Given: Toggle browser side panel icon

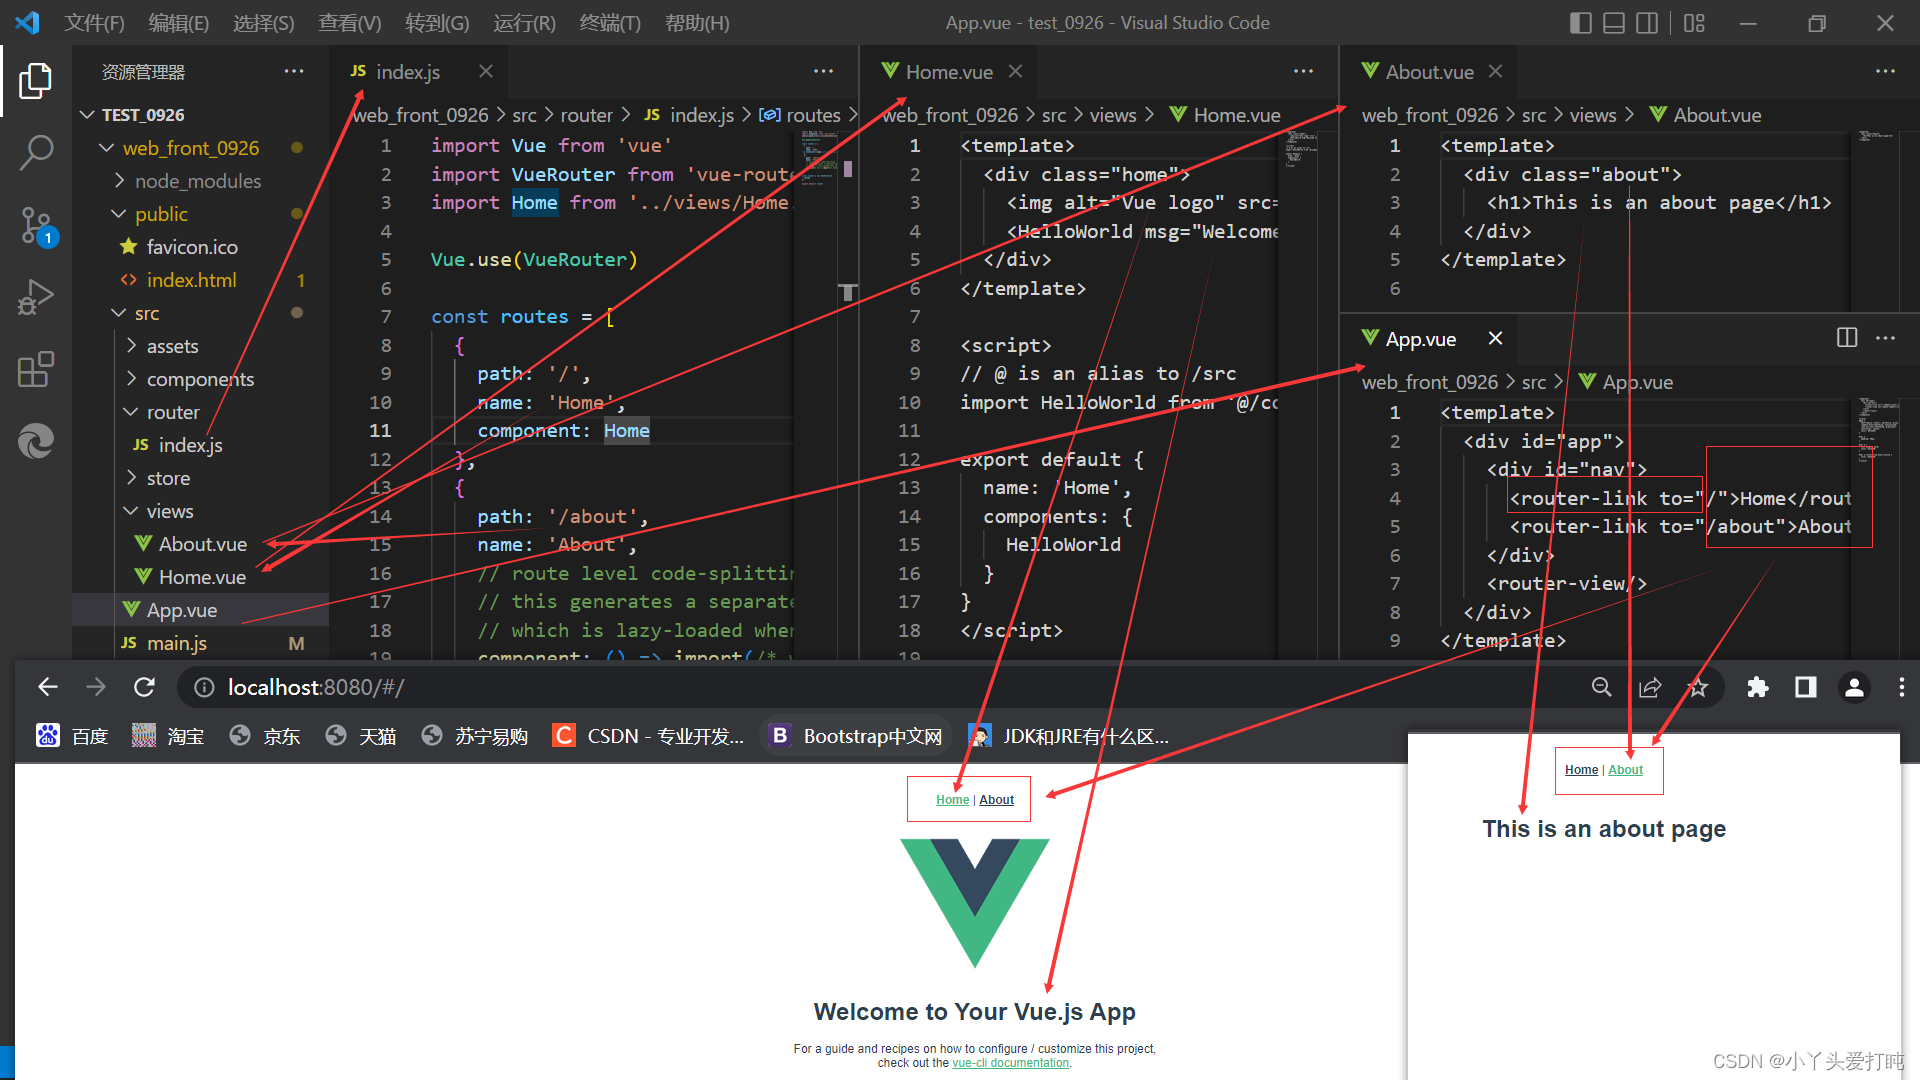Looking at the screenshot, I should point(1805,687).
